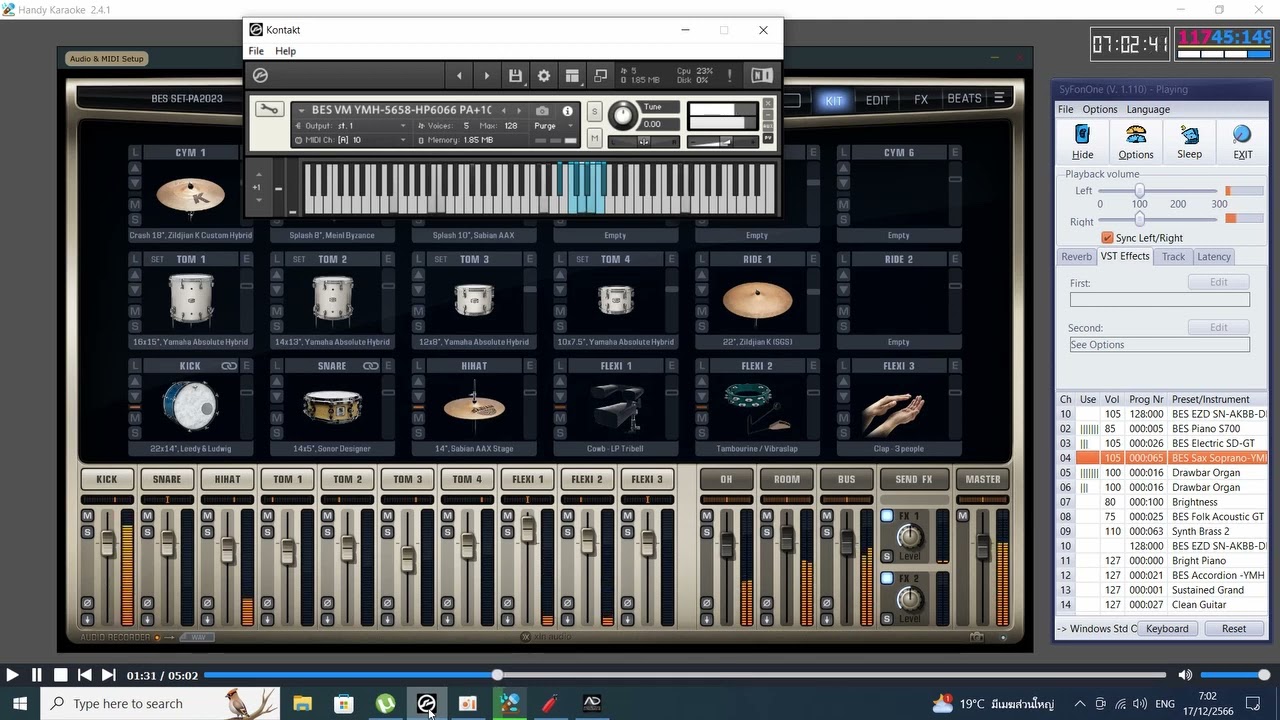Click the link icon on the SNARE slot
Screen dimensions: 1280x720
click(x=371, y=366)
